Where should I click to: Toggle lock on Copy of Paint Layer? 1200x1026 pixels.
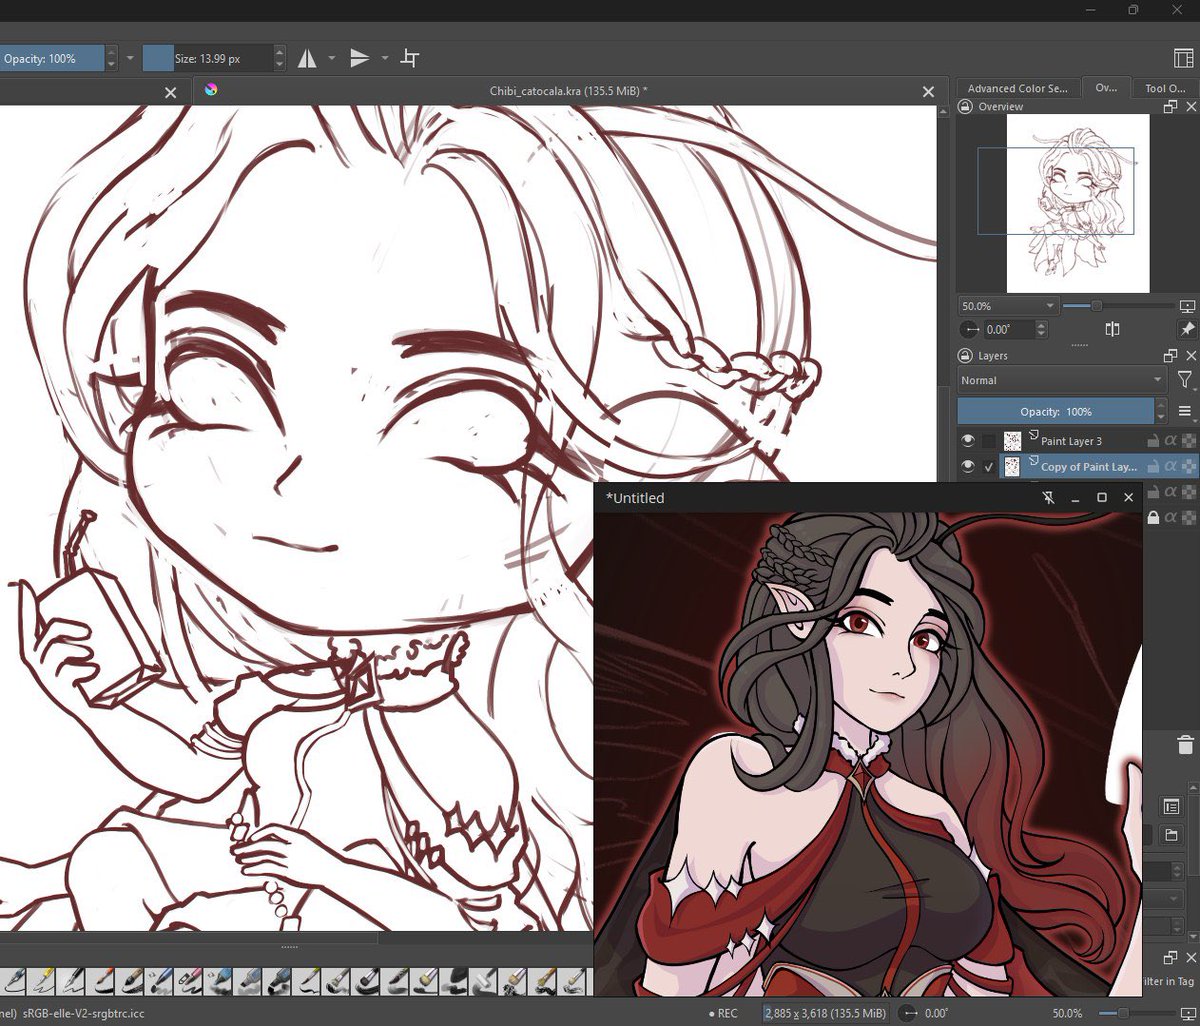pyautogui.click(x=1152, y=466)
